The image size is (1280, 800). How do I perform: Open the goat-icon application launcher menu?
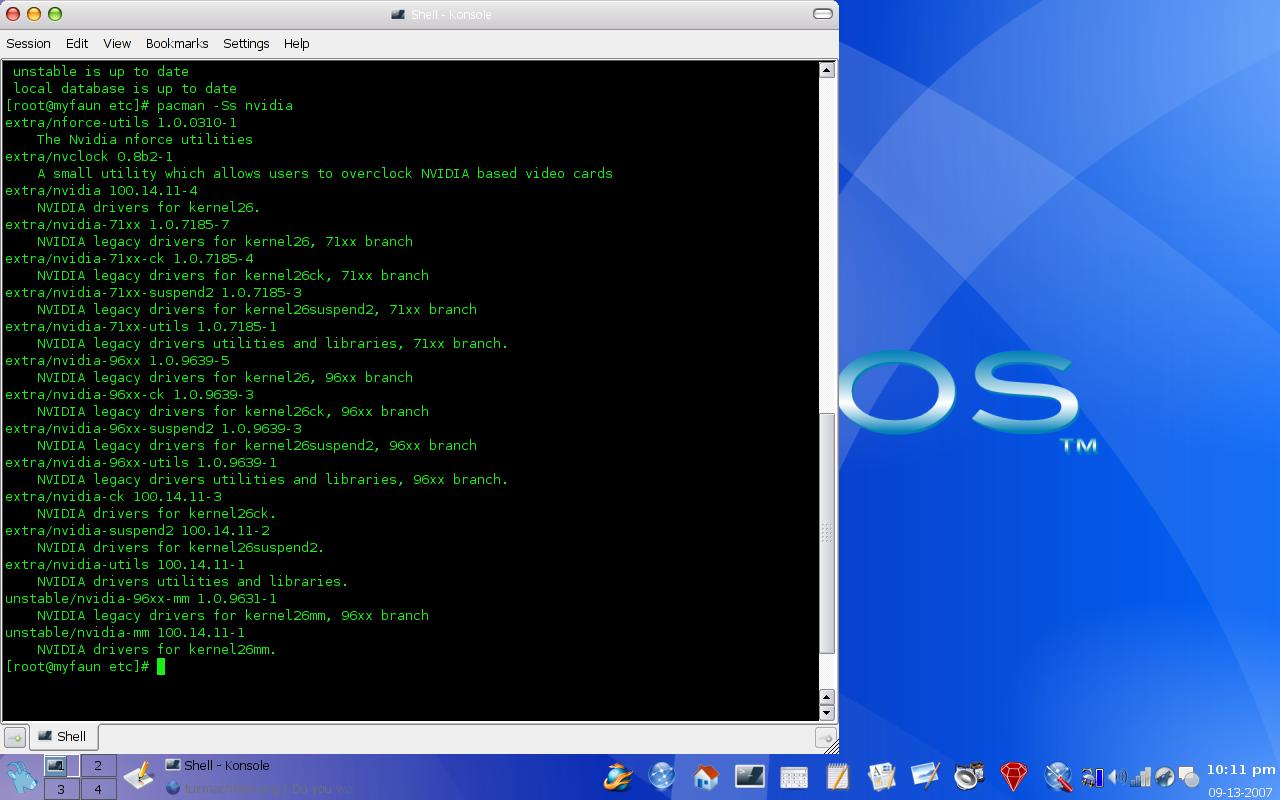pos(21,777)
